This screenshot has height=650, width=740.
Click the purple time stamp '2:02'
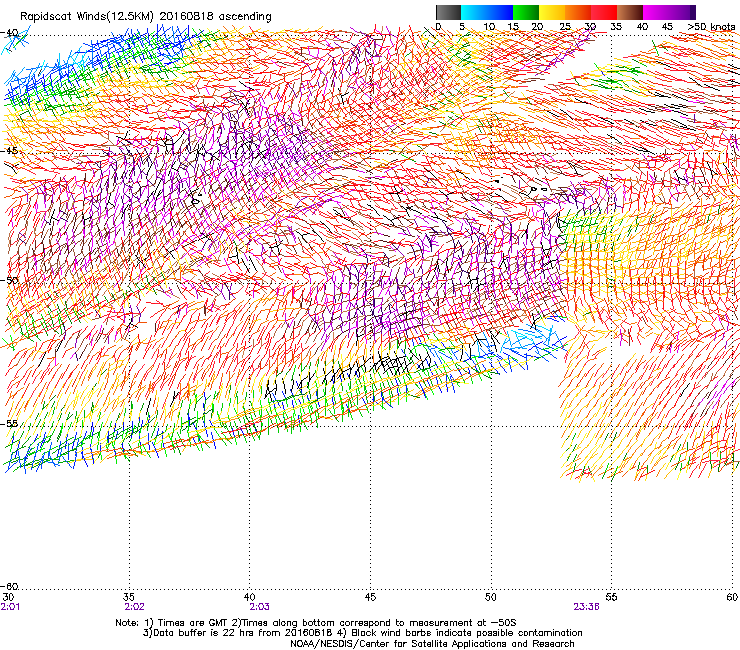[x=135, y=607]
